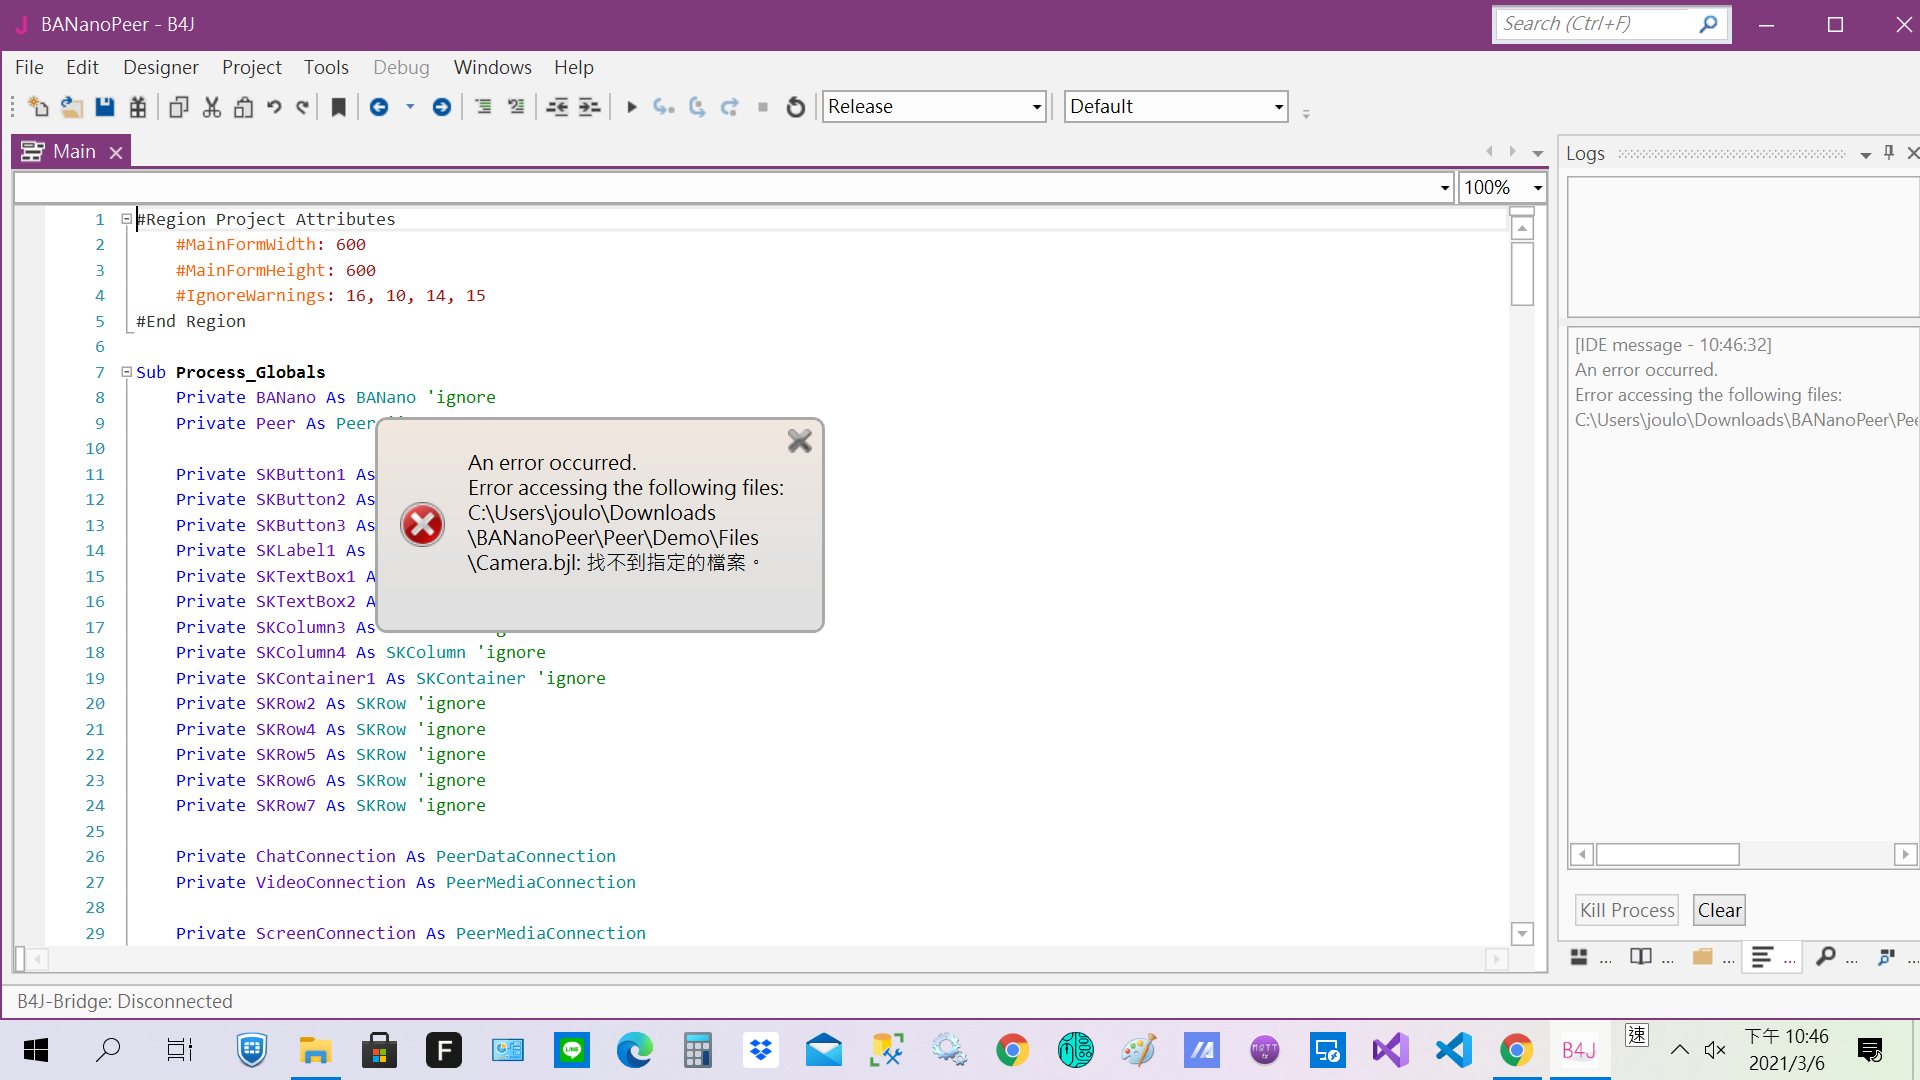Click the Cut scissors icon
Viewport: 1920px width, 1080px height.
coord(211,107)
